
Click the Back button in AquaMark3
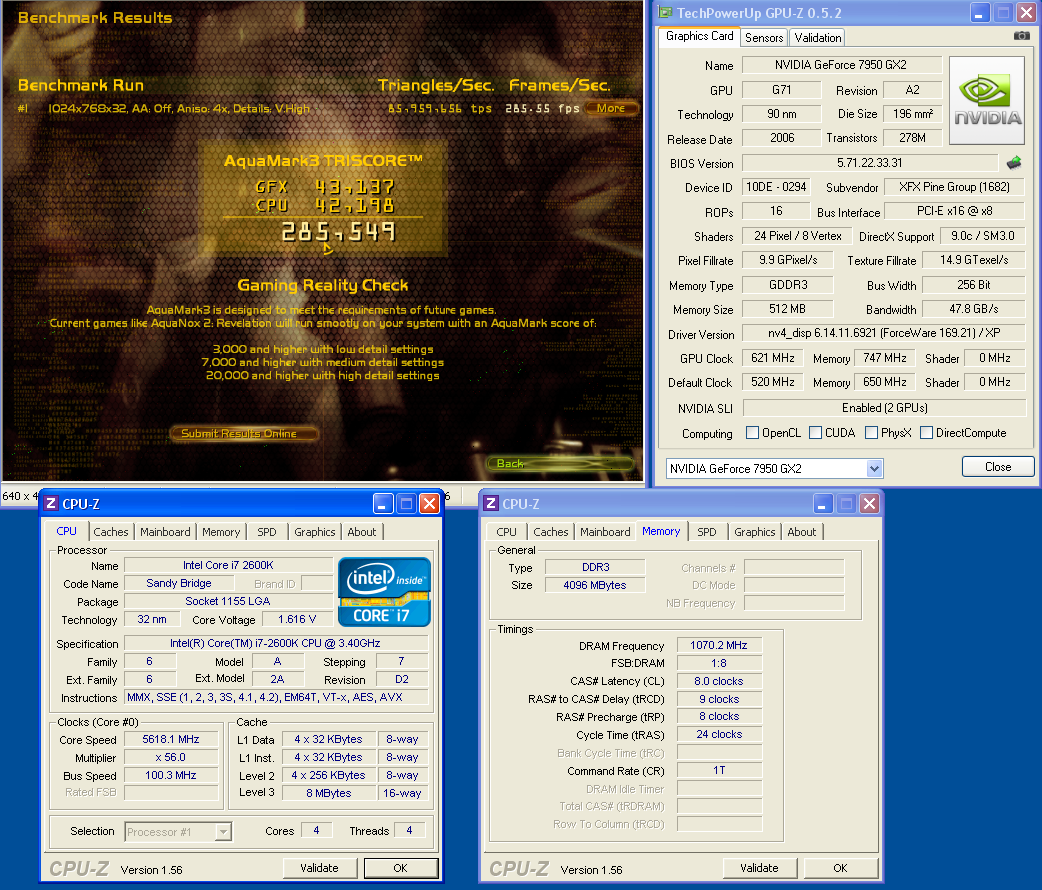(x=560, y=463)
